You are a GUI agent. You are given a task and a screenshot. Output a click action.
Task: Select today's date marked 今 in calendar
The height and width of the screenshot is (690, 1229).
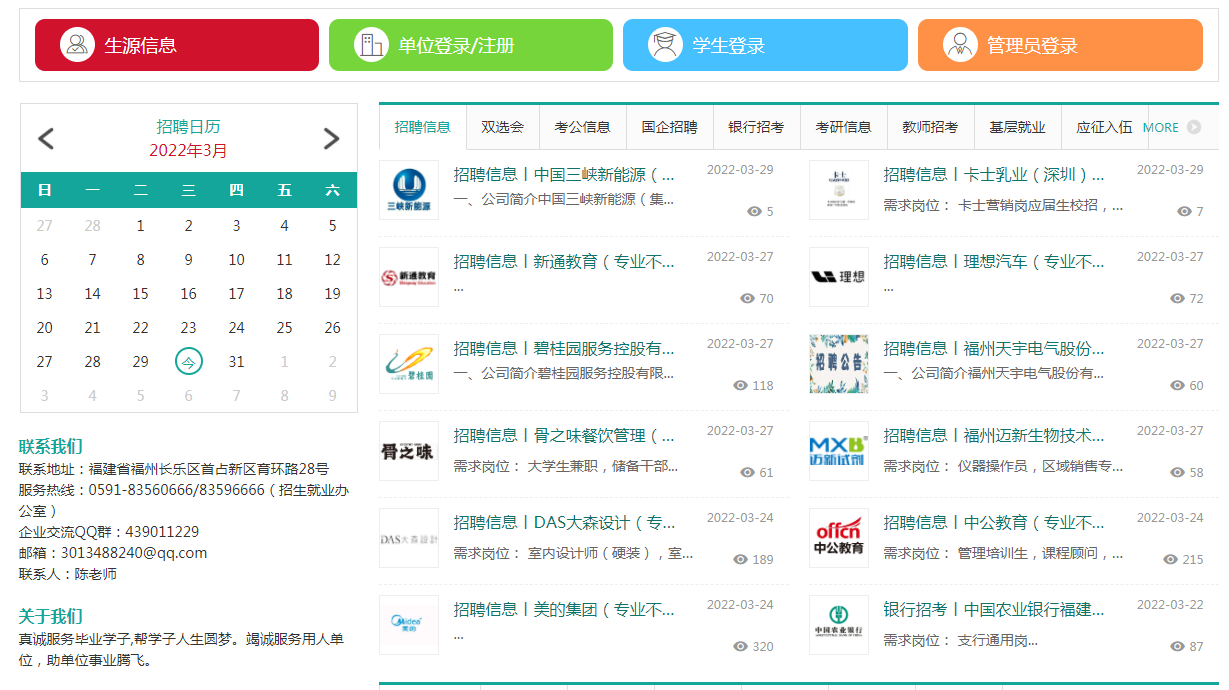pos(188,361)
